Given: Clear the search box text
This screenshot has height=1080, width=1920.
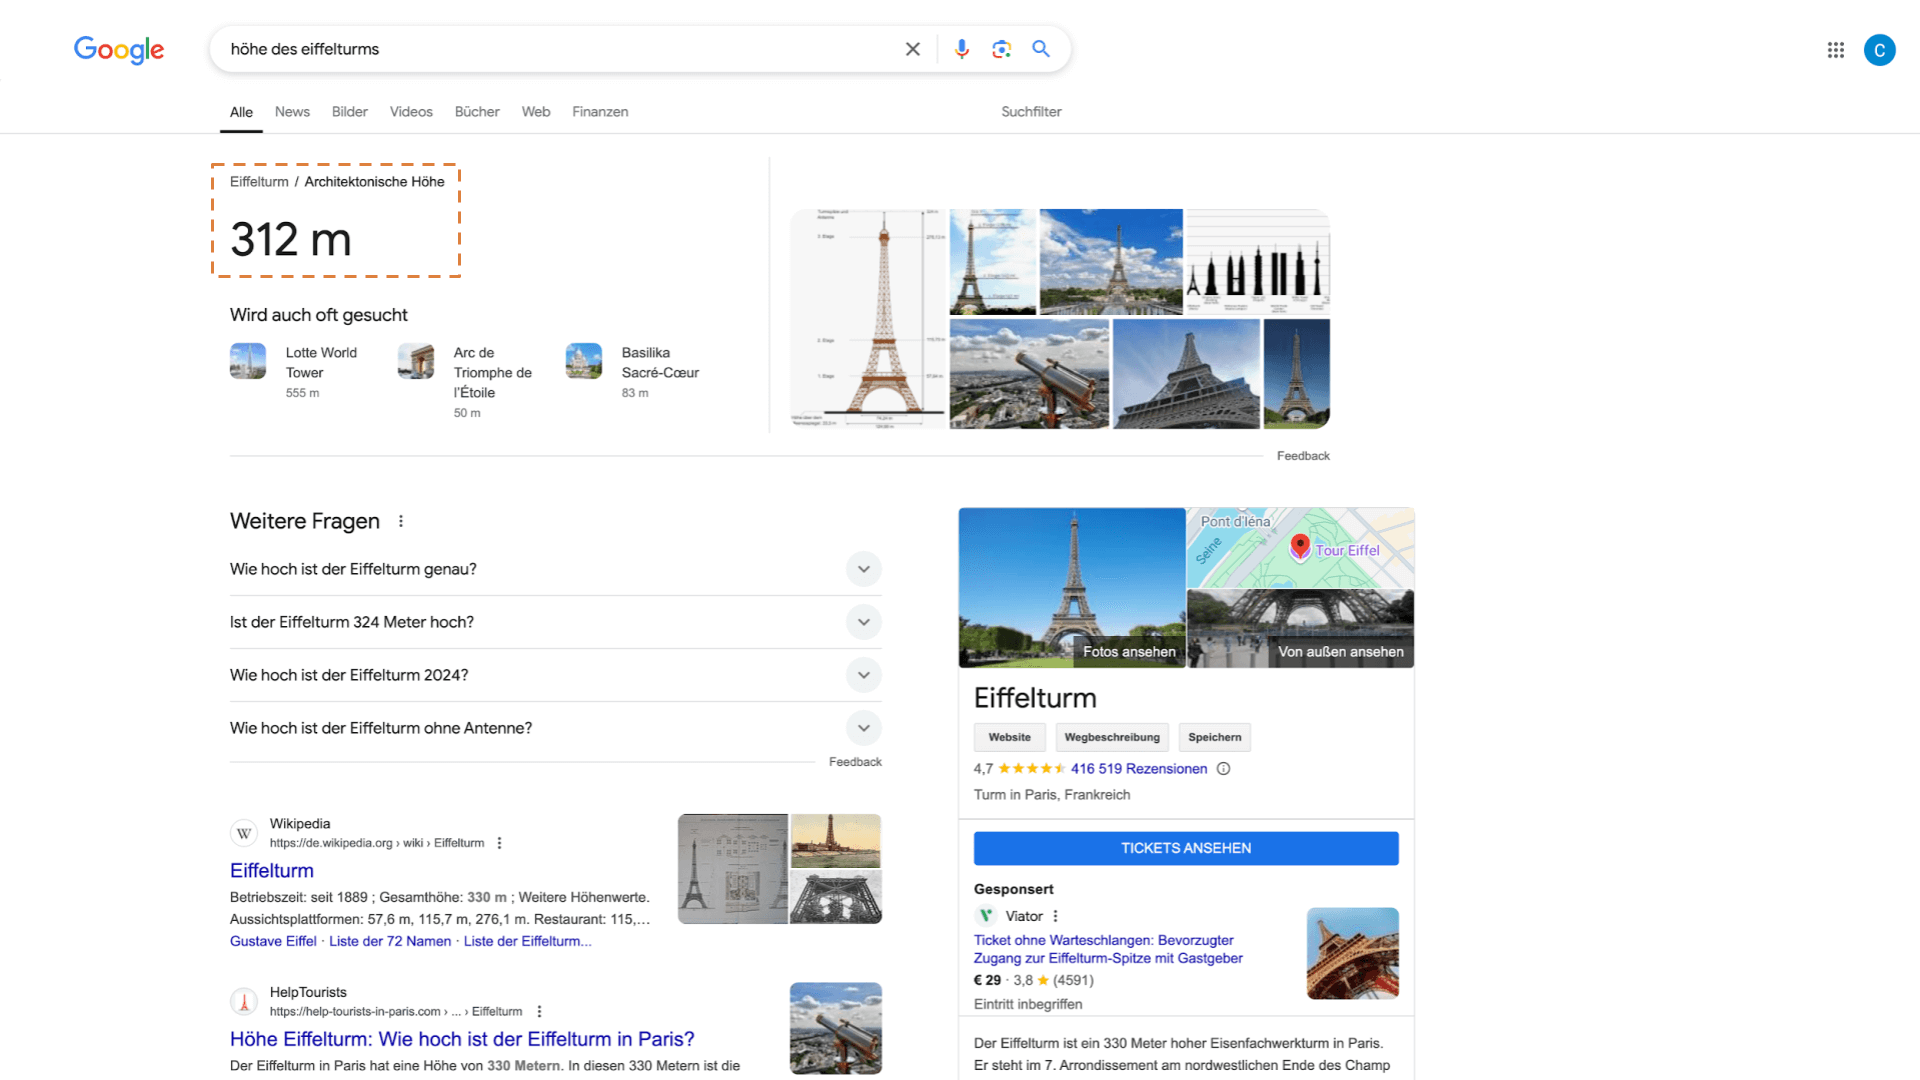Looking at the screenshot, I should [912, 49].
